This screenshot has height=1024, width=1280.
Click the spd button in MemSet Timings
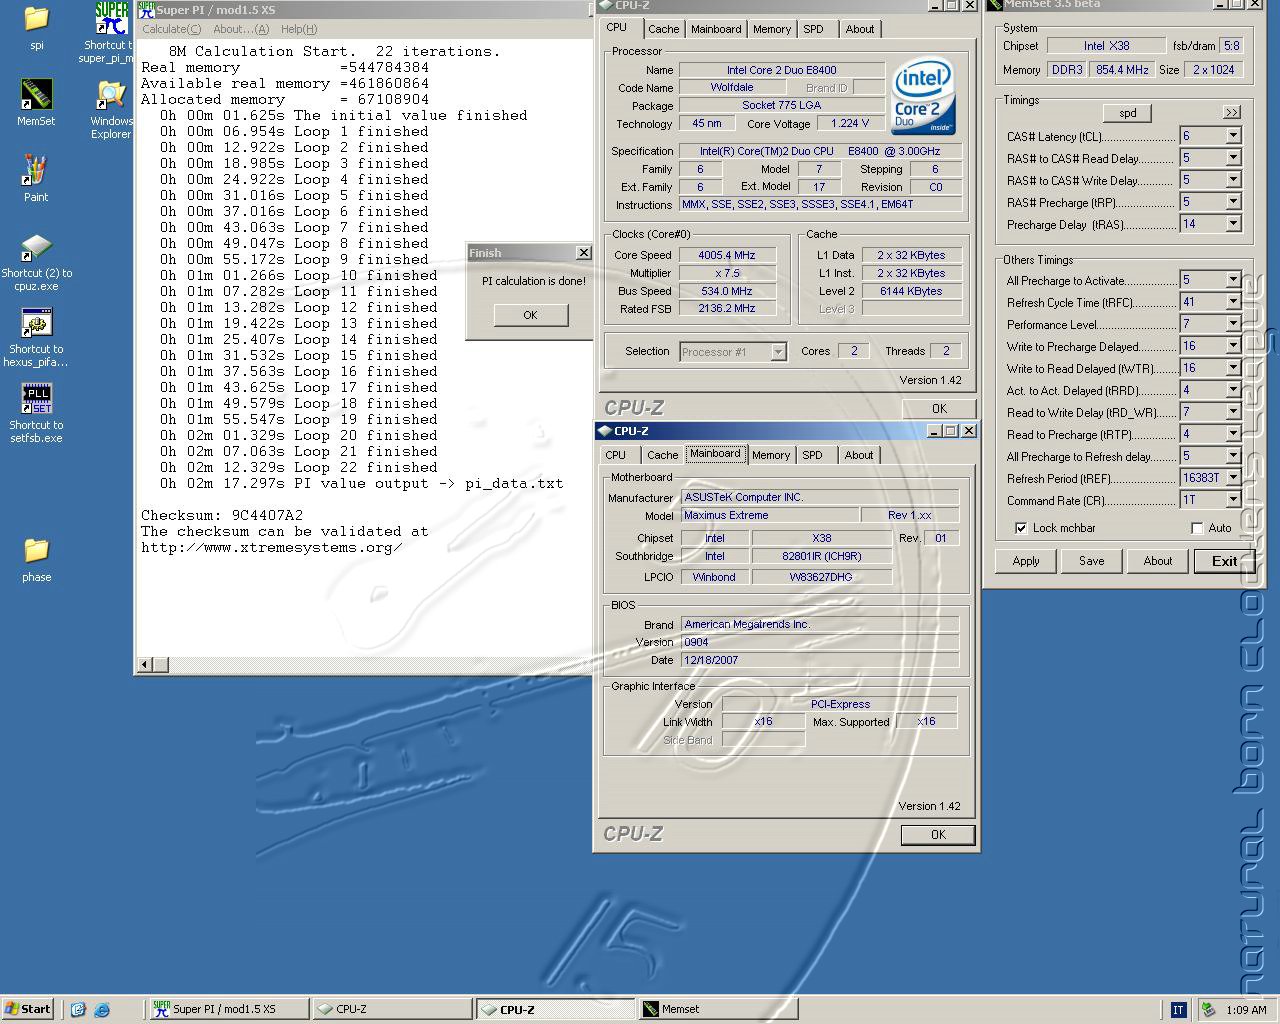point(1128,113)
